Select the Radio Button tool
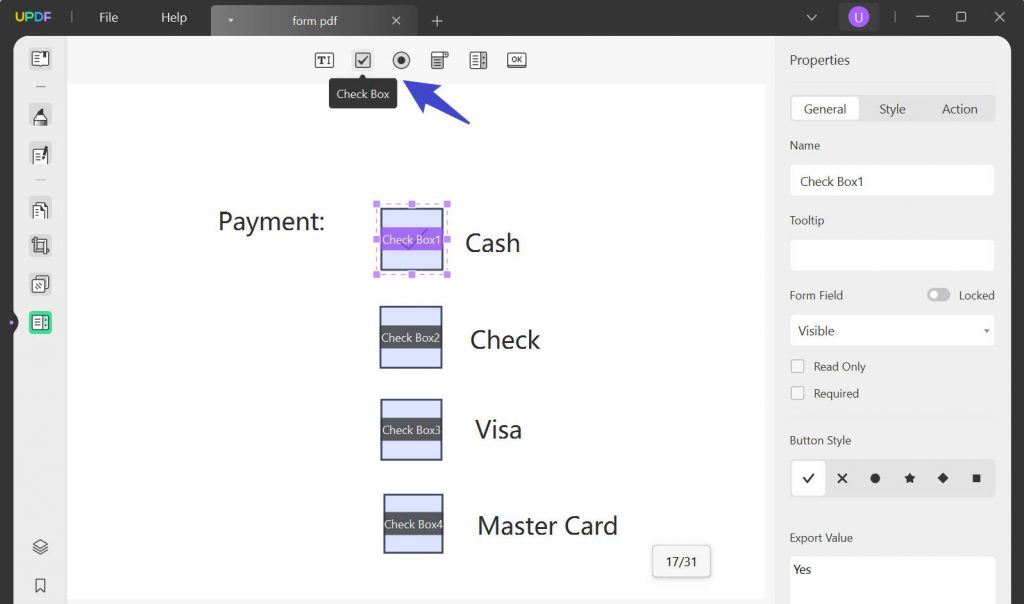This screenshot has width=1024, height=604. tap(401, 60)
